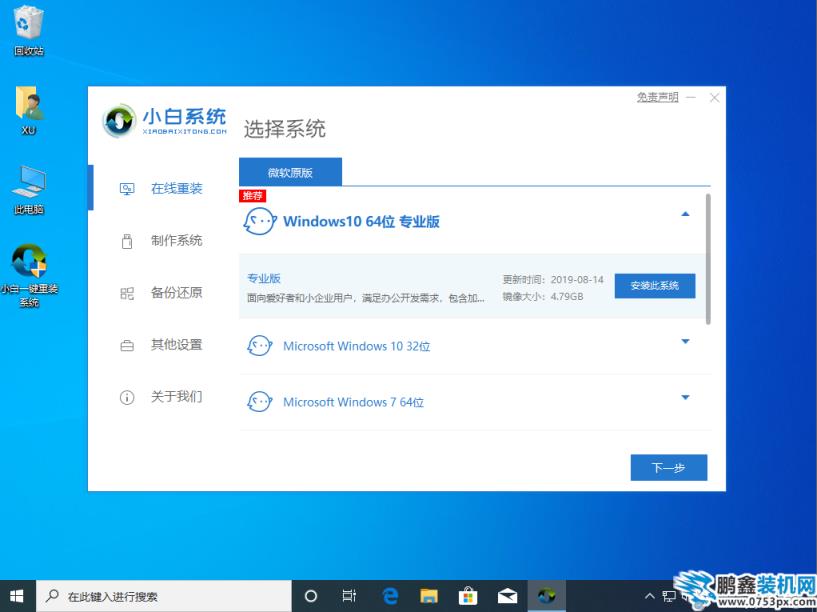Click the 备份还原 grid icon

pyautogui.click(x=127, y=293)
